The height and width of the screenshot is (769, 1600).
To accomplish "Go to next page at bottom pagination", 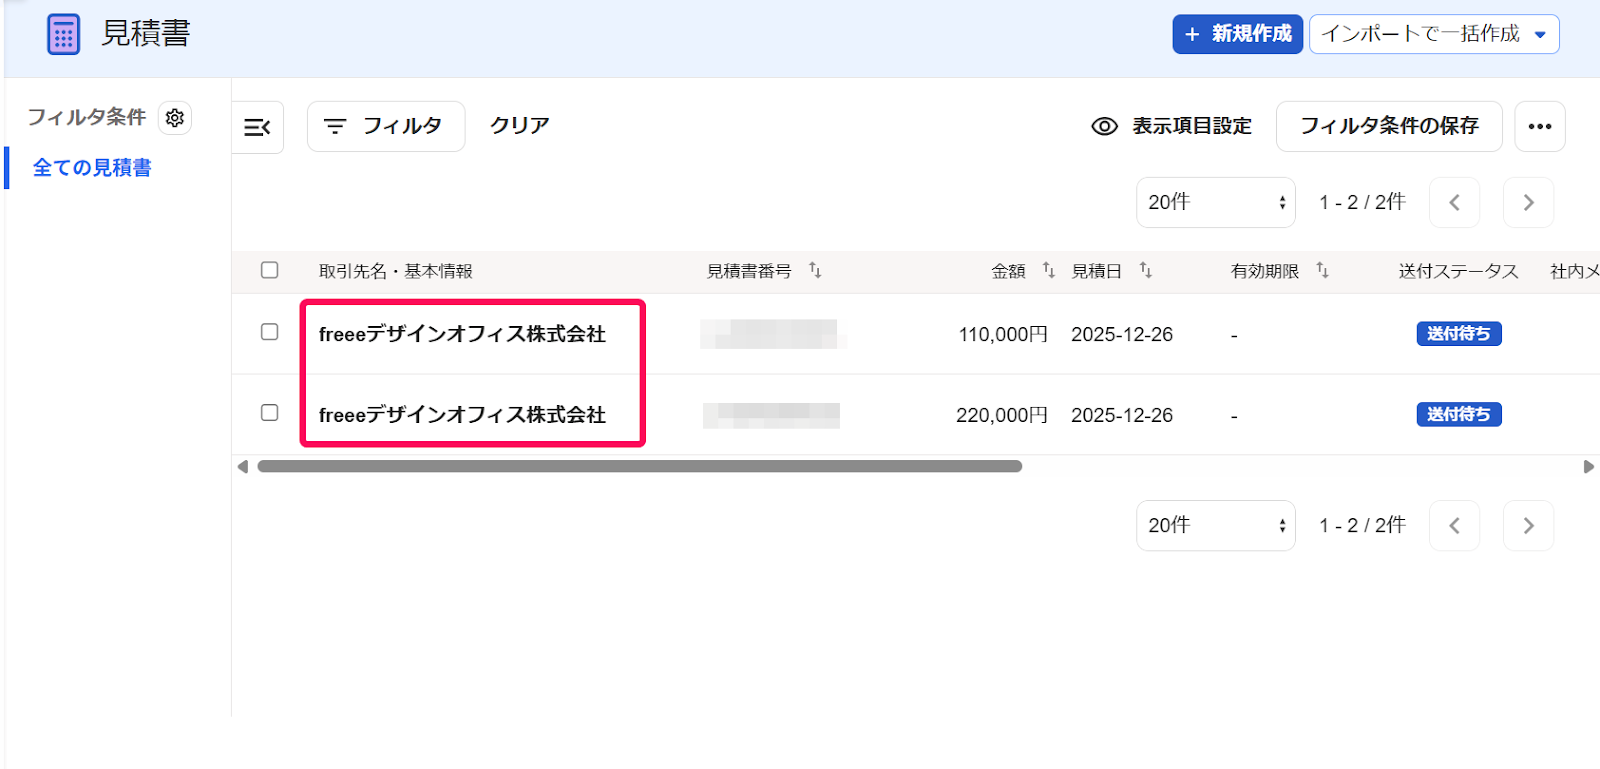I will click(x=1528, y=526).
